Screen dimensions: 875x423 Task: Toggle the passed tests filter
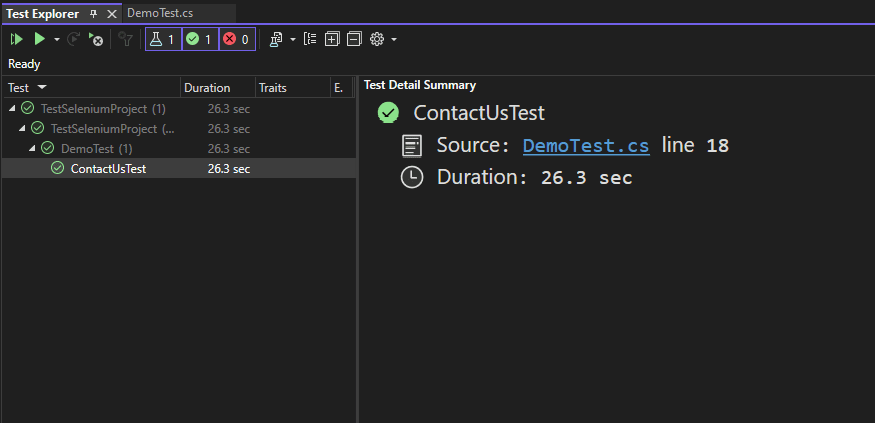200,40
